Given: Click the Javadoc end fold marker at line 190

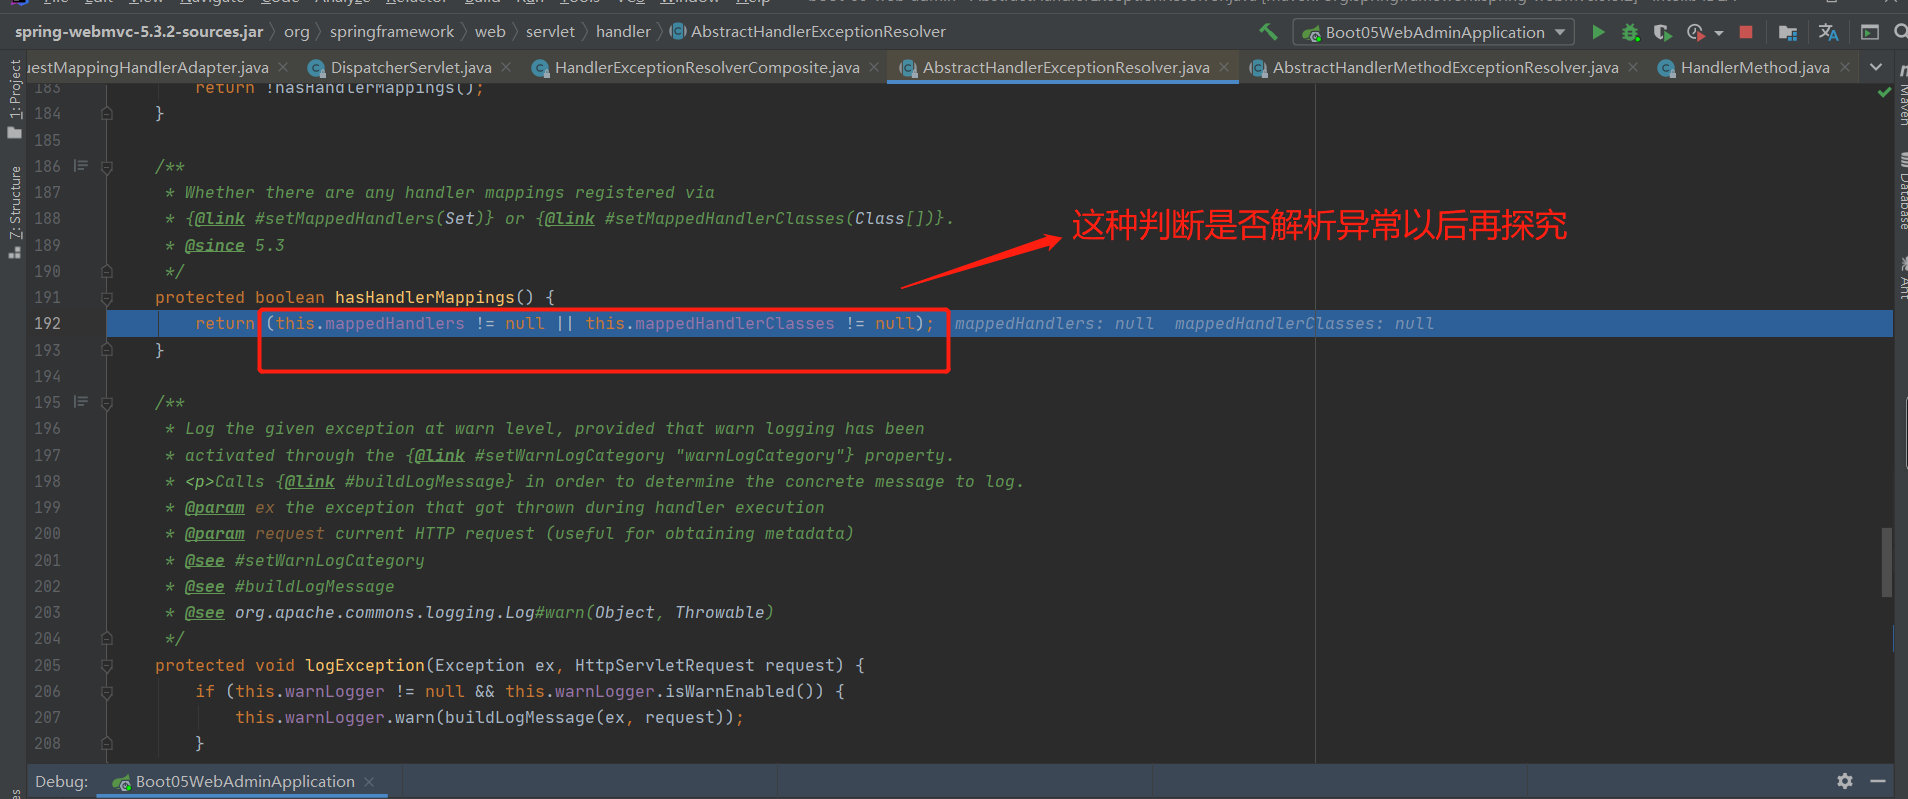Looking at the screenshot, I should coord(107,271).
